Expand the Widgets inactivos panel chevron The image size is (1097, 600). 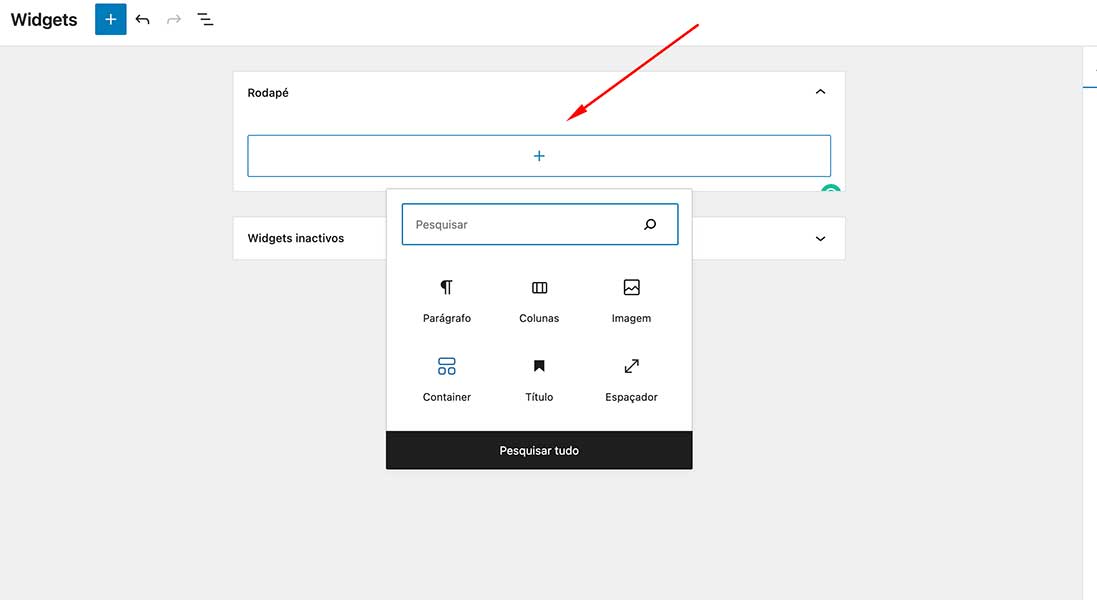click(x=820, y=239)
